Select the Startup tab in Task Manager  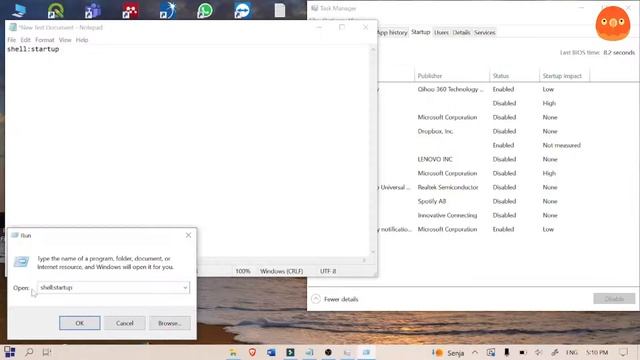pyautogui.click(x=420, y=32)
